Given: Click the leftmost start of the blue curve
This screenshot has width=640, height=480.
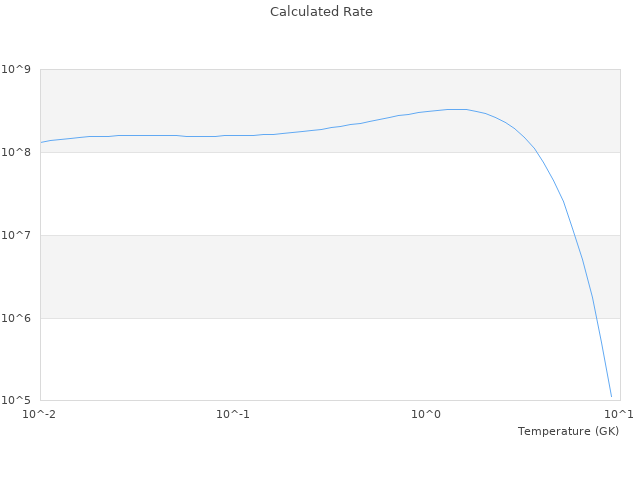Looking at the screenshot, I should coord(41,142).
